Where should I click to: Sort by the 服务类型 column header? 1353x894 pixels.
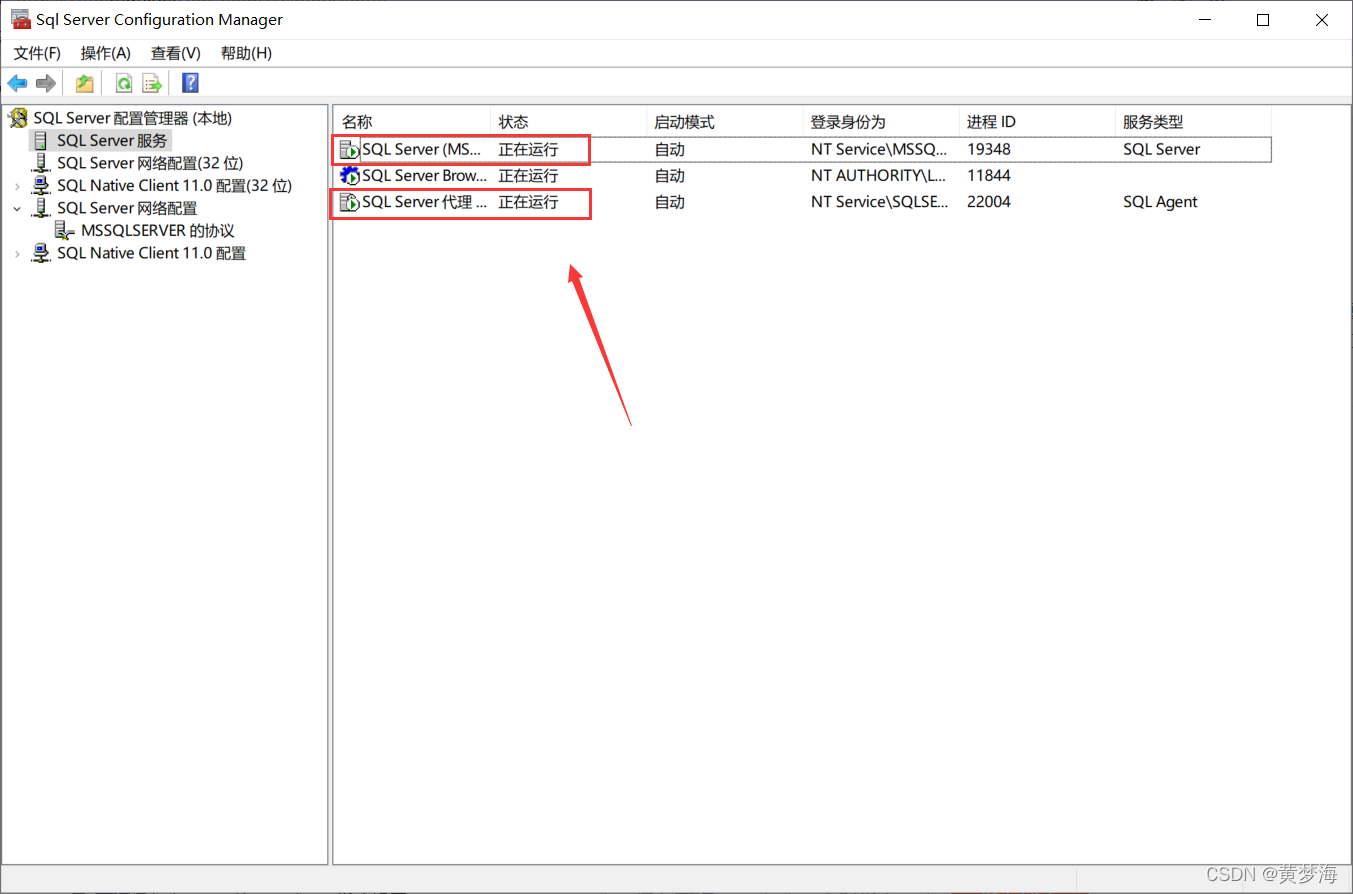(x=1192, y=122)
